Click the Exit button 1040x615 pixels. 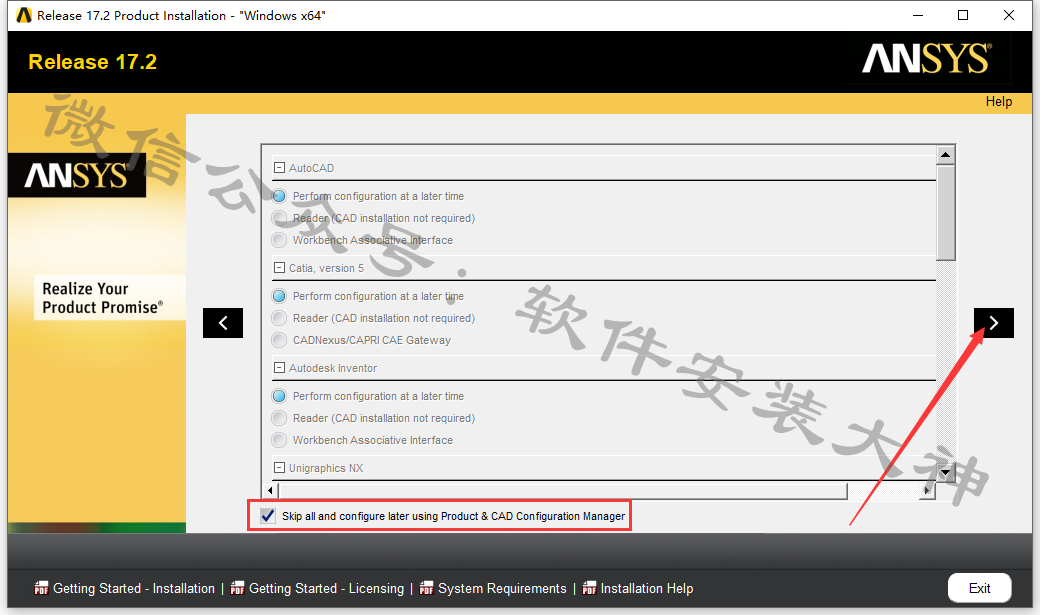tap(980, 588)
